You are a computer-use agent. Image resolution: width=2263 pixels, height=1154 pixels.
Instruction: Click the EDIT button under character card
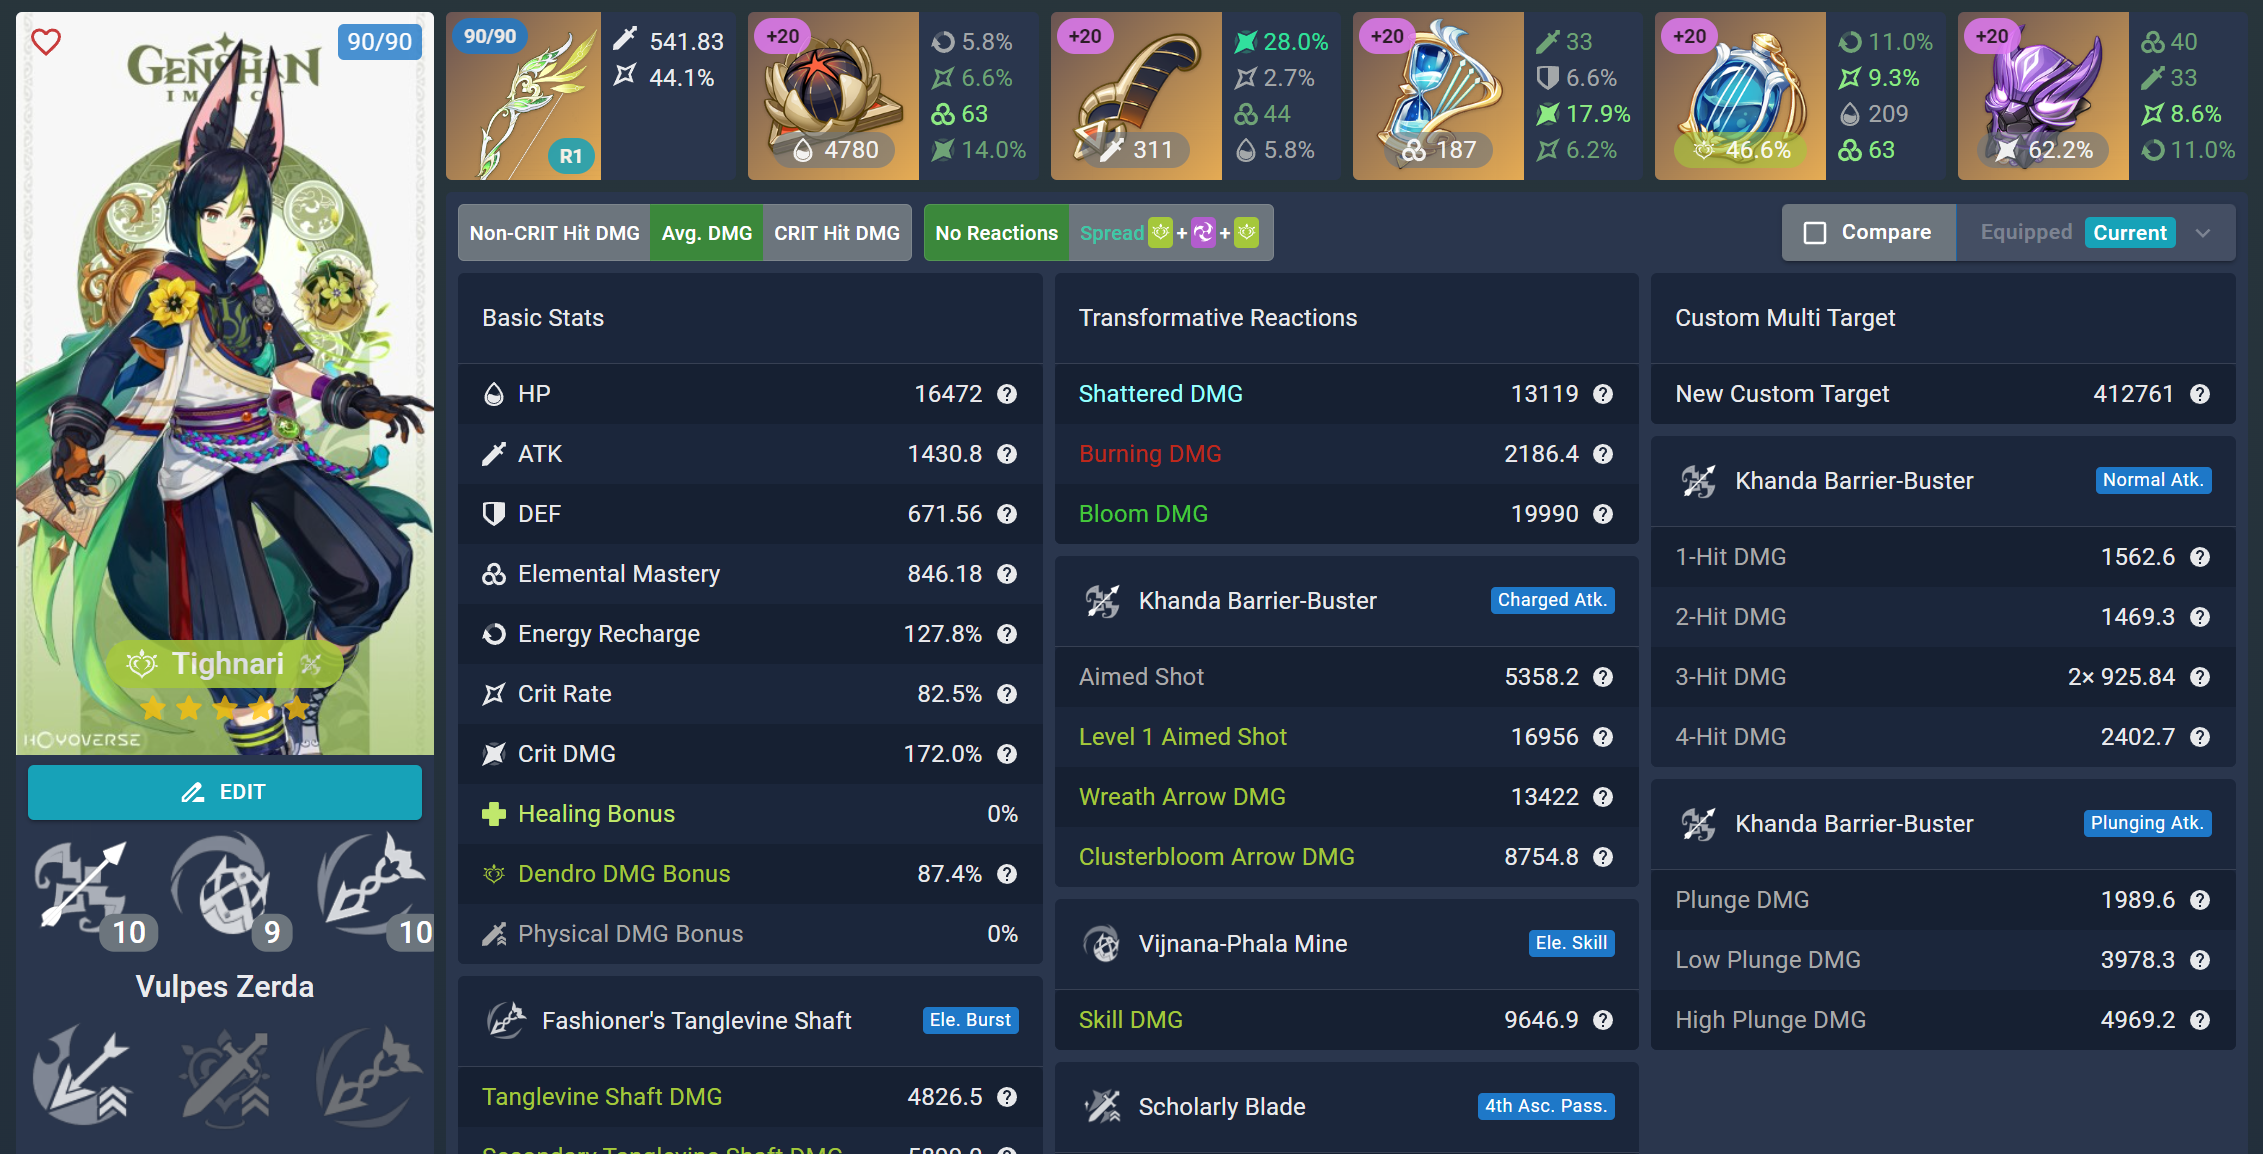pos(225,792)
